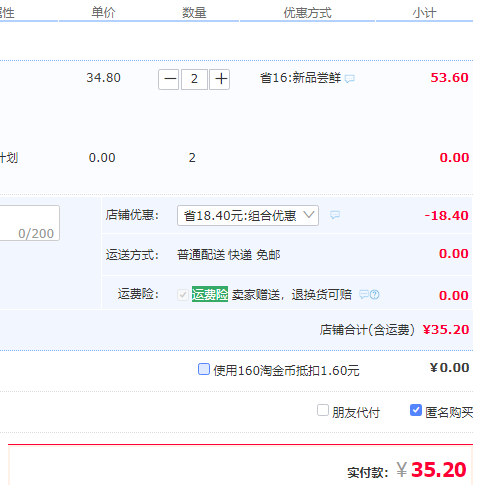
Task: Click comment icon beside 店铺优惠 dropdown
Action: [335, 215]
